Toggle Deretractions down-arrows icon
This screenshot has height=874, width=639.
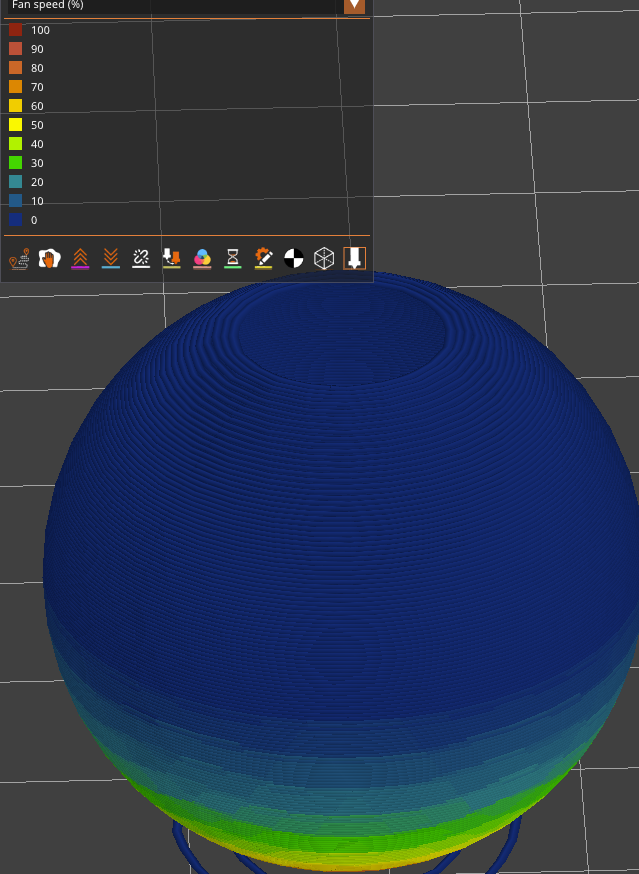(x=111, y=259)
